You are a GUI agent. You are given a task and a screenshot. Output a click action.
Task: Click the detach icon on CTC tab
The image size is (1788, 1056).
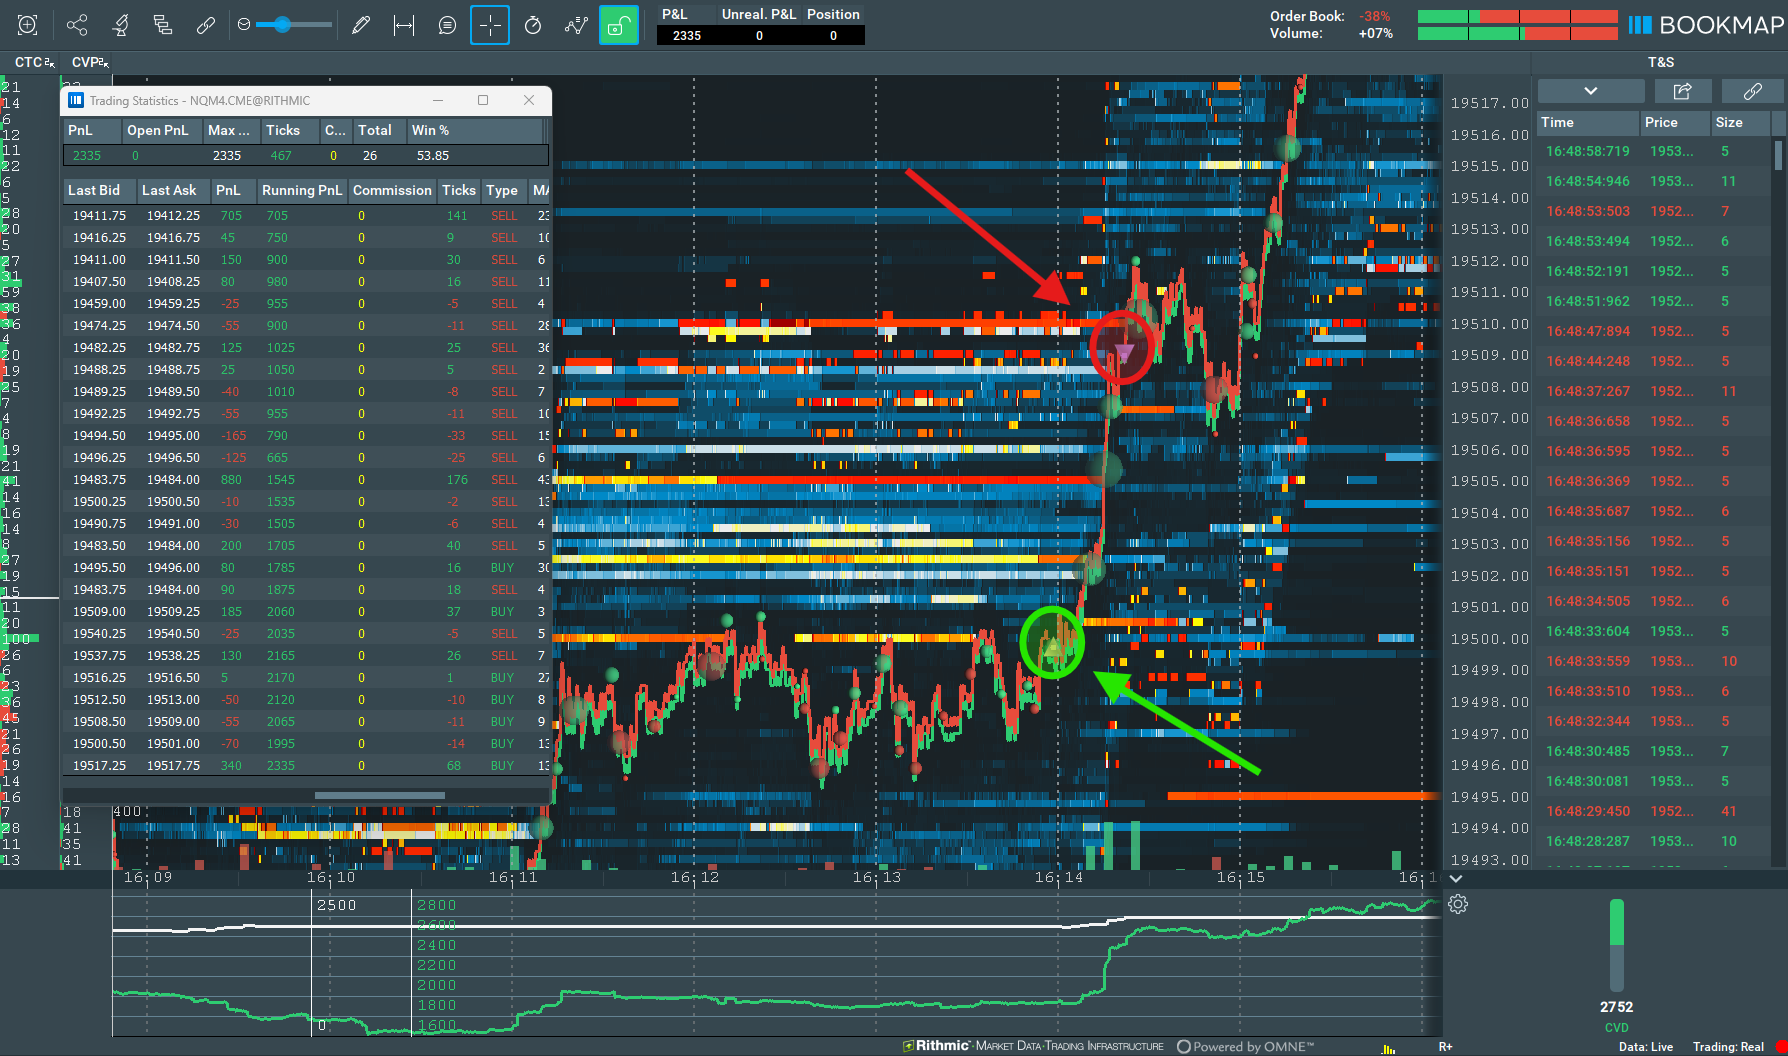pyautogui.click(x=50, y=63)
